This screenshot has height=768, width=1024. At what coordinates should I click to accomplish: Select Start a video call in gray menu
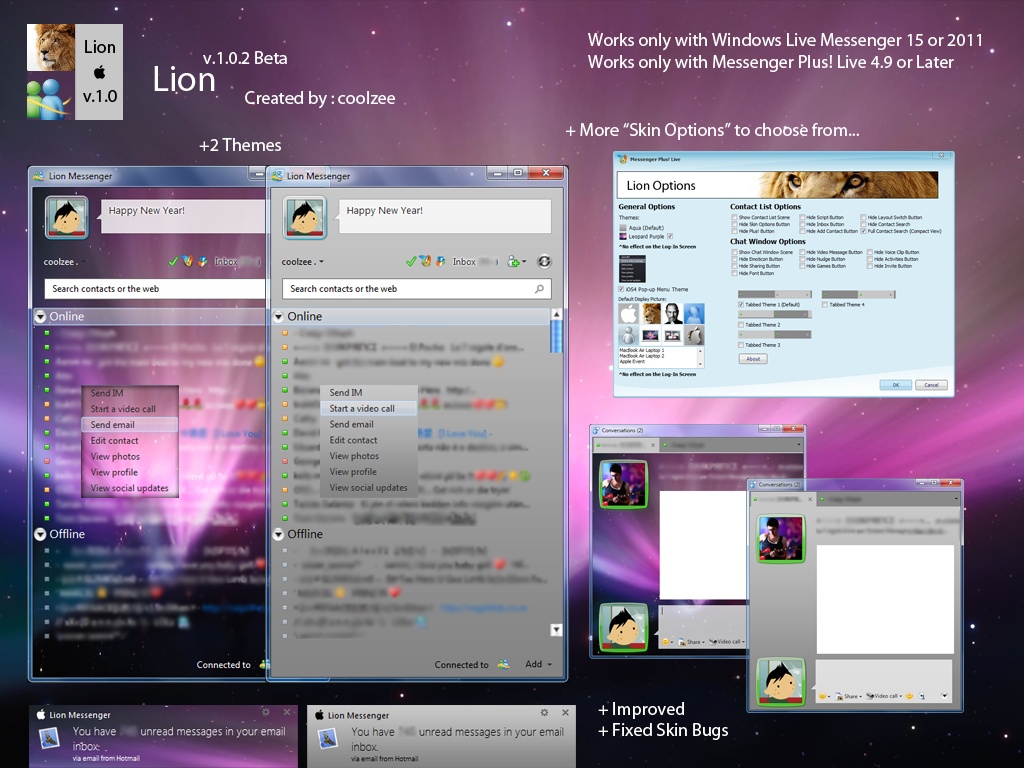(x=369, y=408)
